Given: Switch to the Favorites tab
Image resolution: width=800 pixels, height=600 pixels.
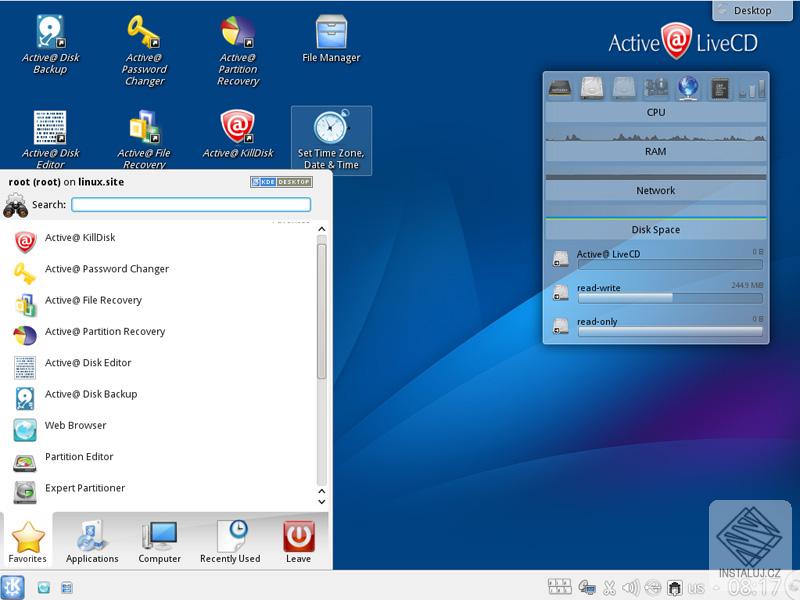Looking at the screenshot, I should (28, 542).
